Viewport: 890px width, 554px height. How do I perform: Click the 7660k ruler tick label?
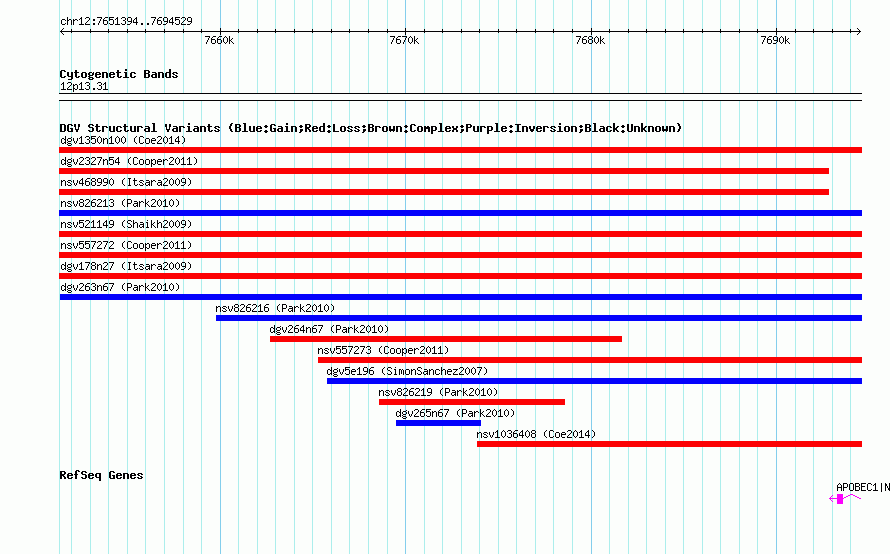219,40
